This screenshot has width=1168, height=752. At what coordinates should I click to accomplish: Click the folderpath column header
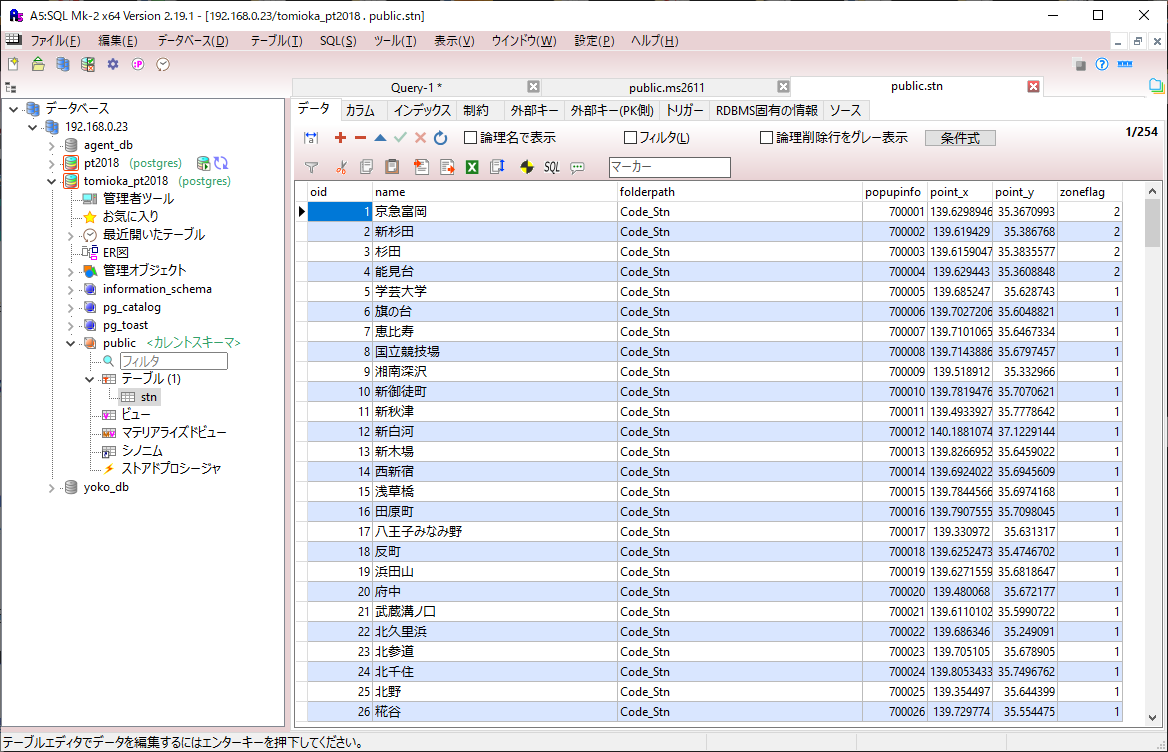(740, 191)
